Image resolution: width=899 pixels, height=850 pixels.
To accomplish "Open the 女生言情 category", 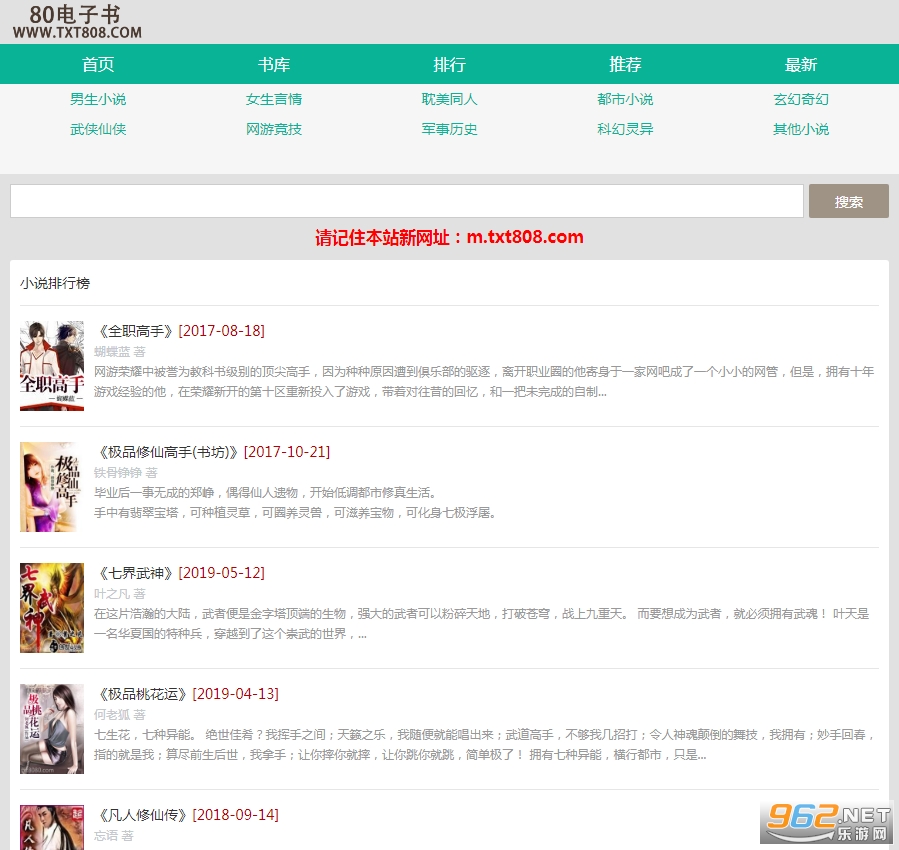I will point(273,99).
